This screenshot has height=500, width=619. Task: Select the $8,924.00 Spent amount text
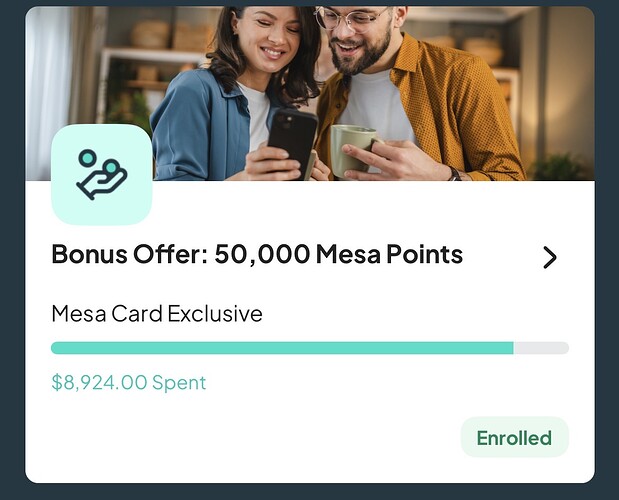[129, 382]
